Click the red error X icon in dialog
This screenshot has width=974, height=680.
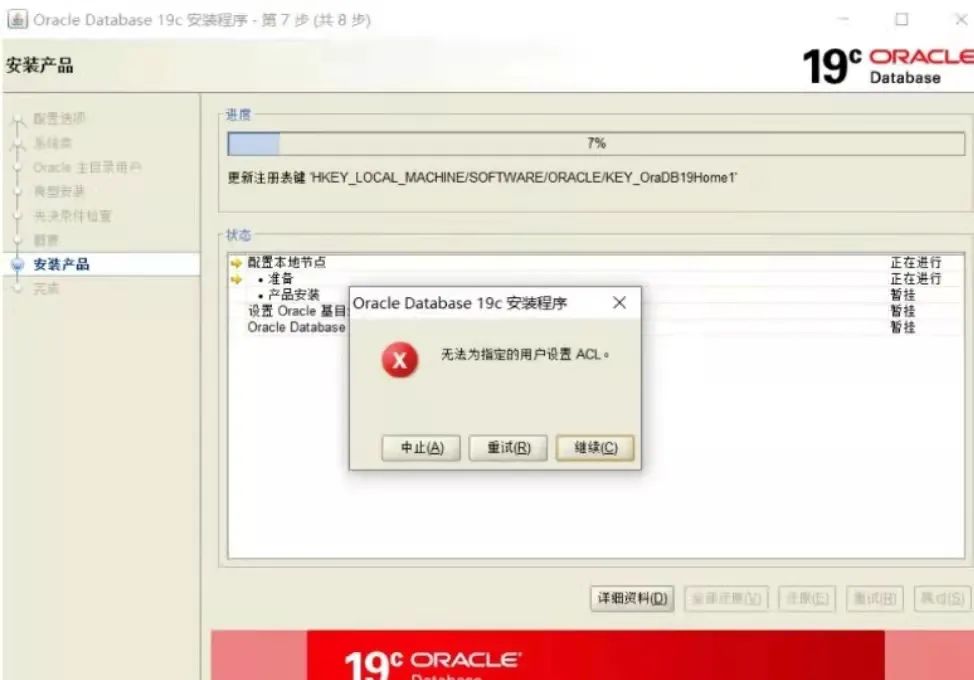click(399, 360)
